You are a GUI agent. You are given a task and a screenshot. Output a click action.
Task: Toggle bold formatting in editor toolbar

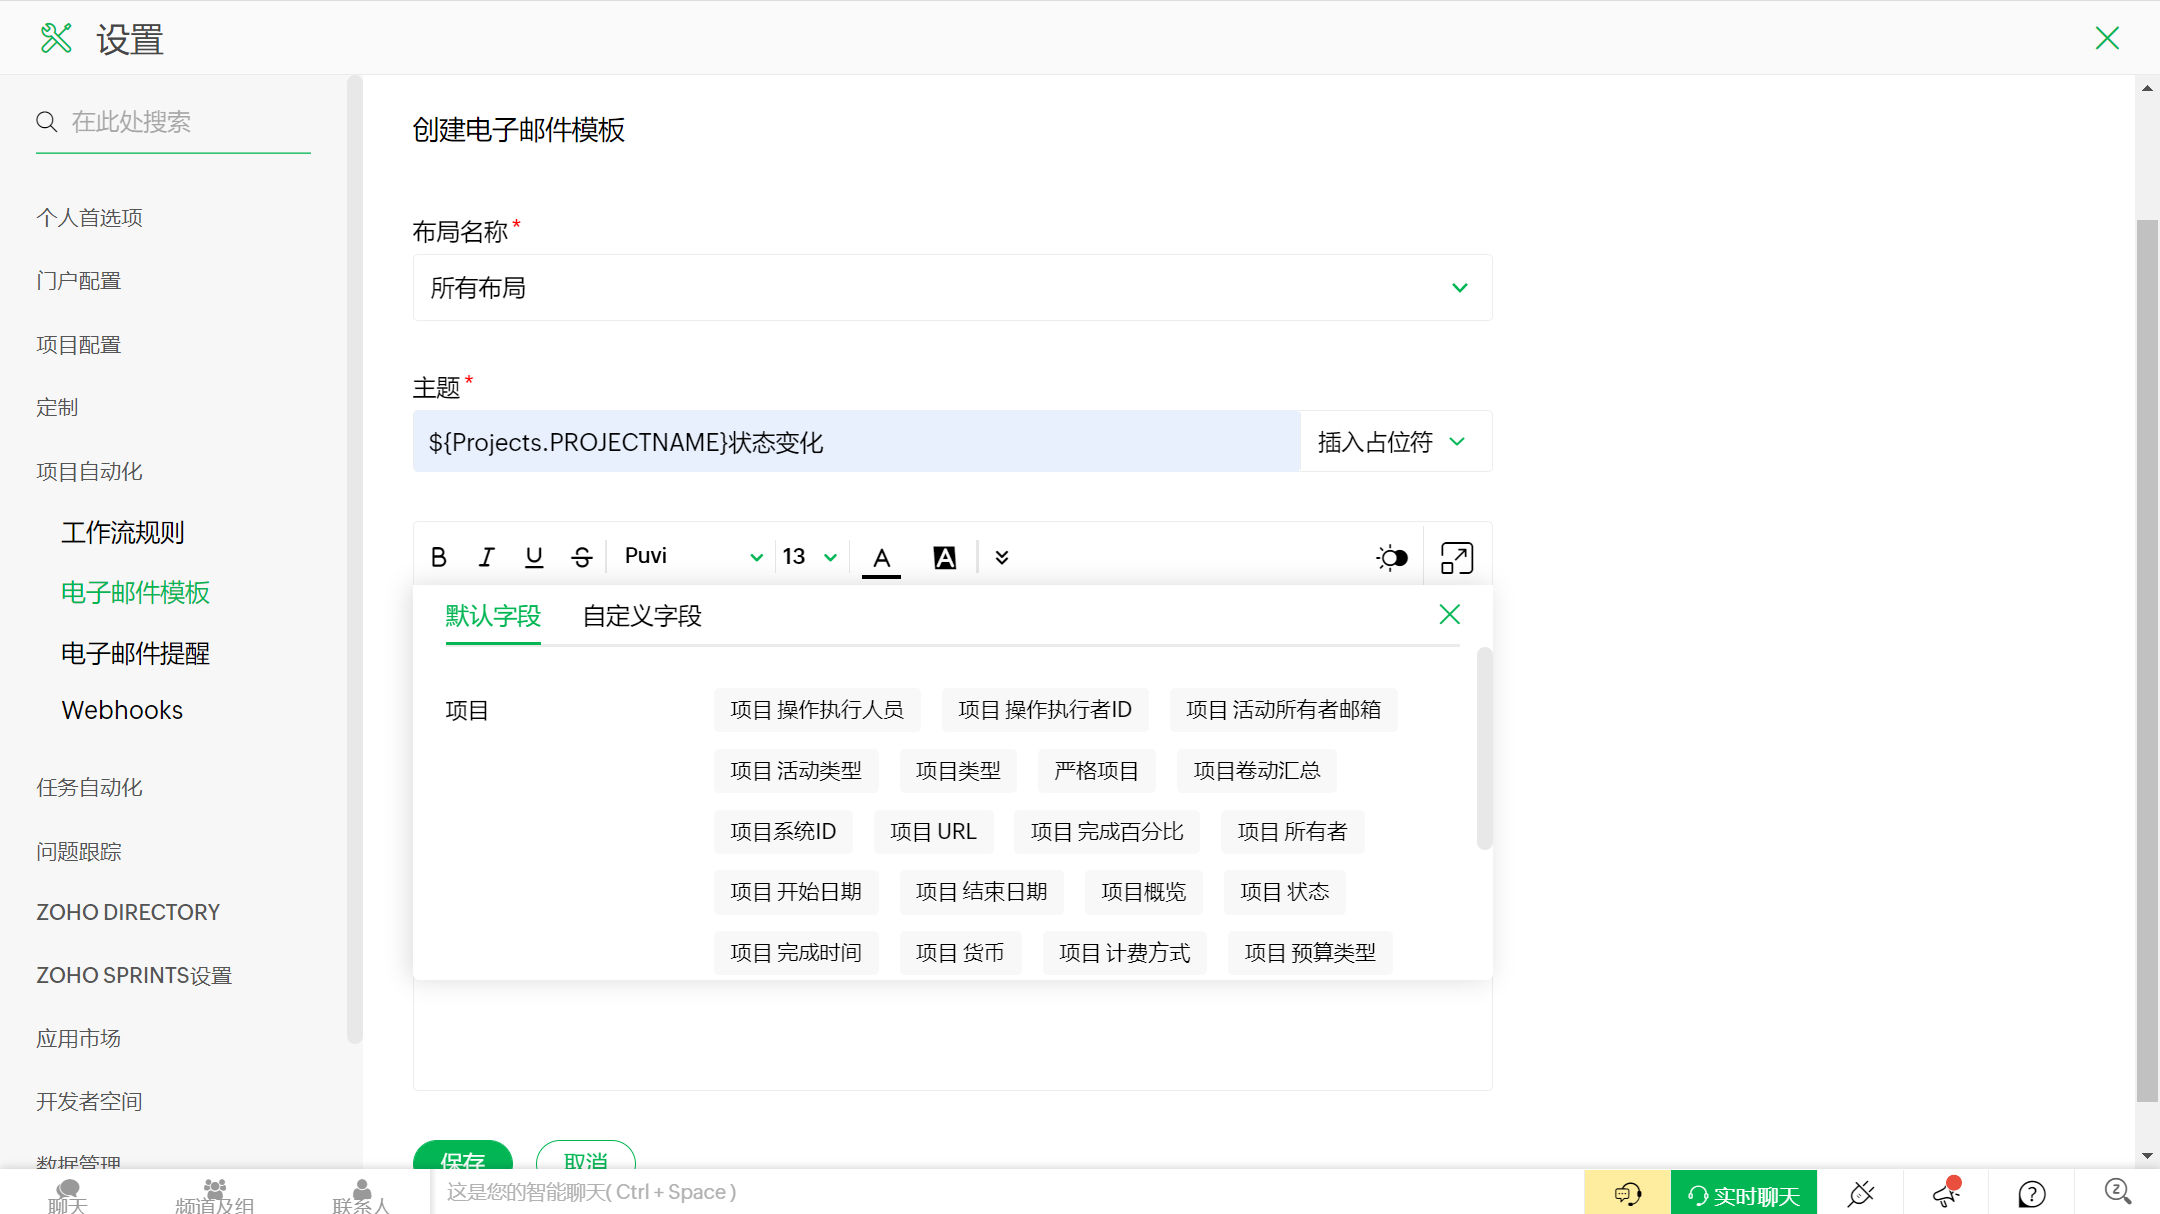438,557
